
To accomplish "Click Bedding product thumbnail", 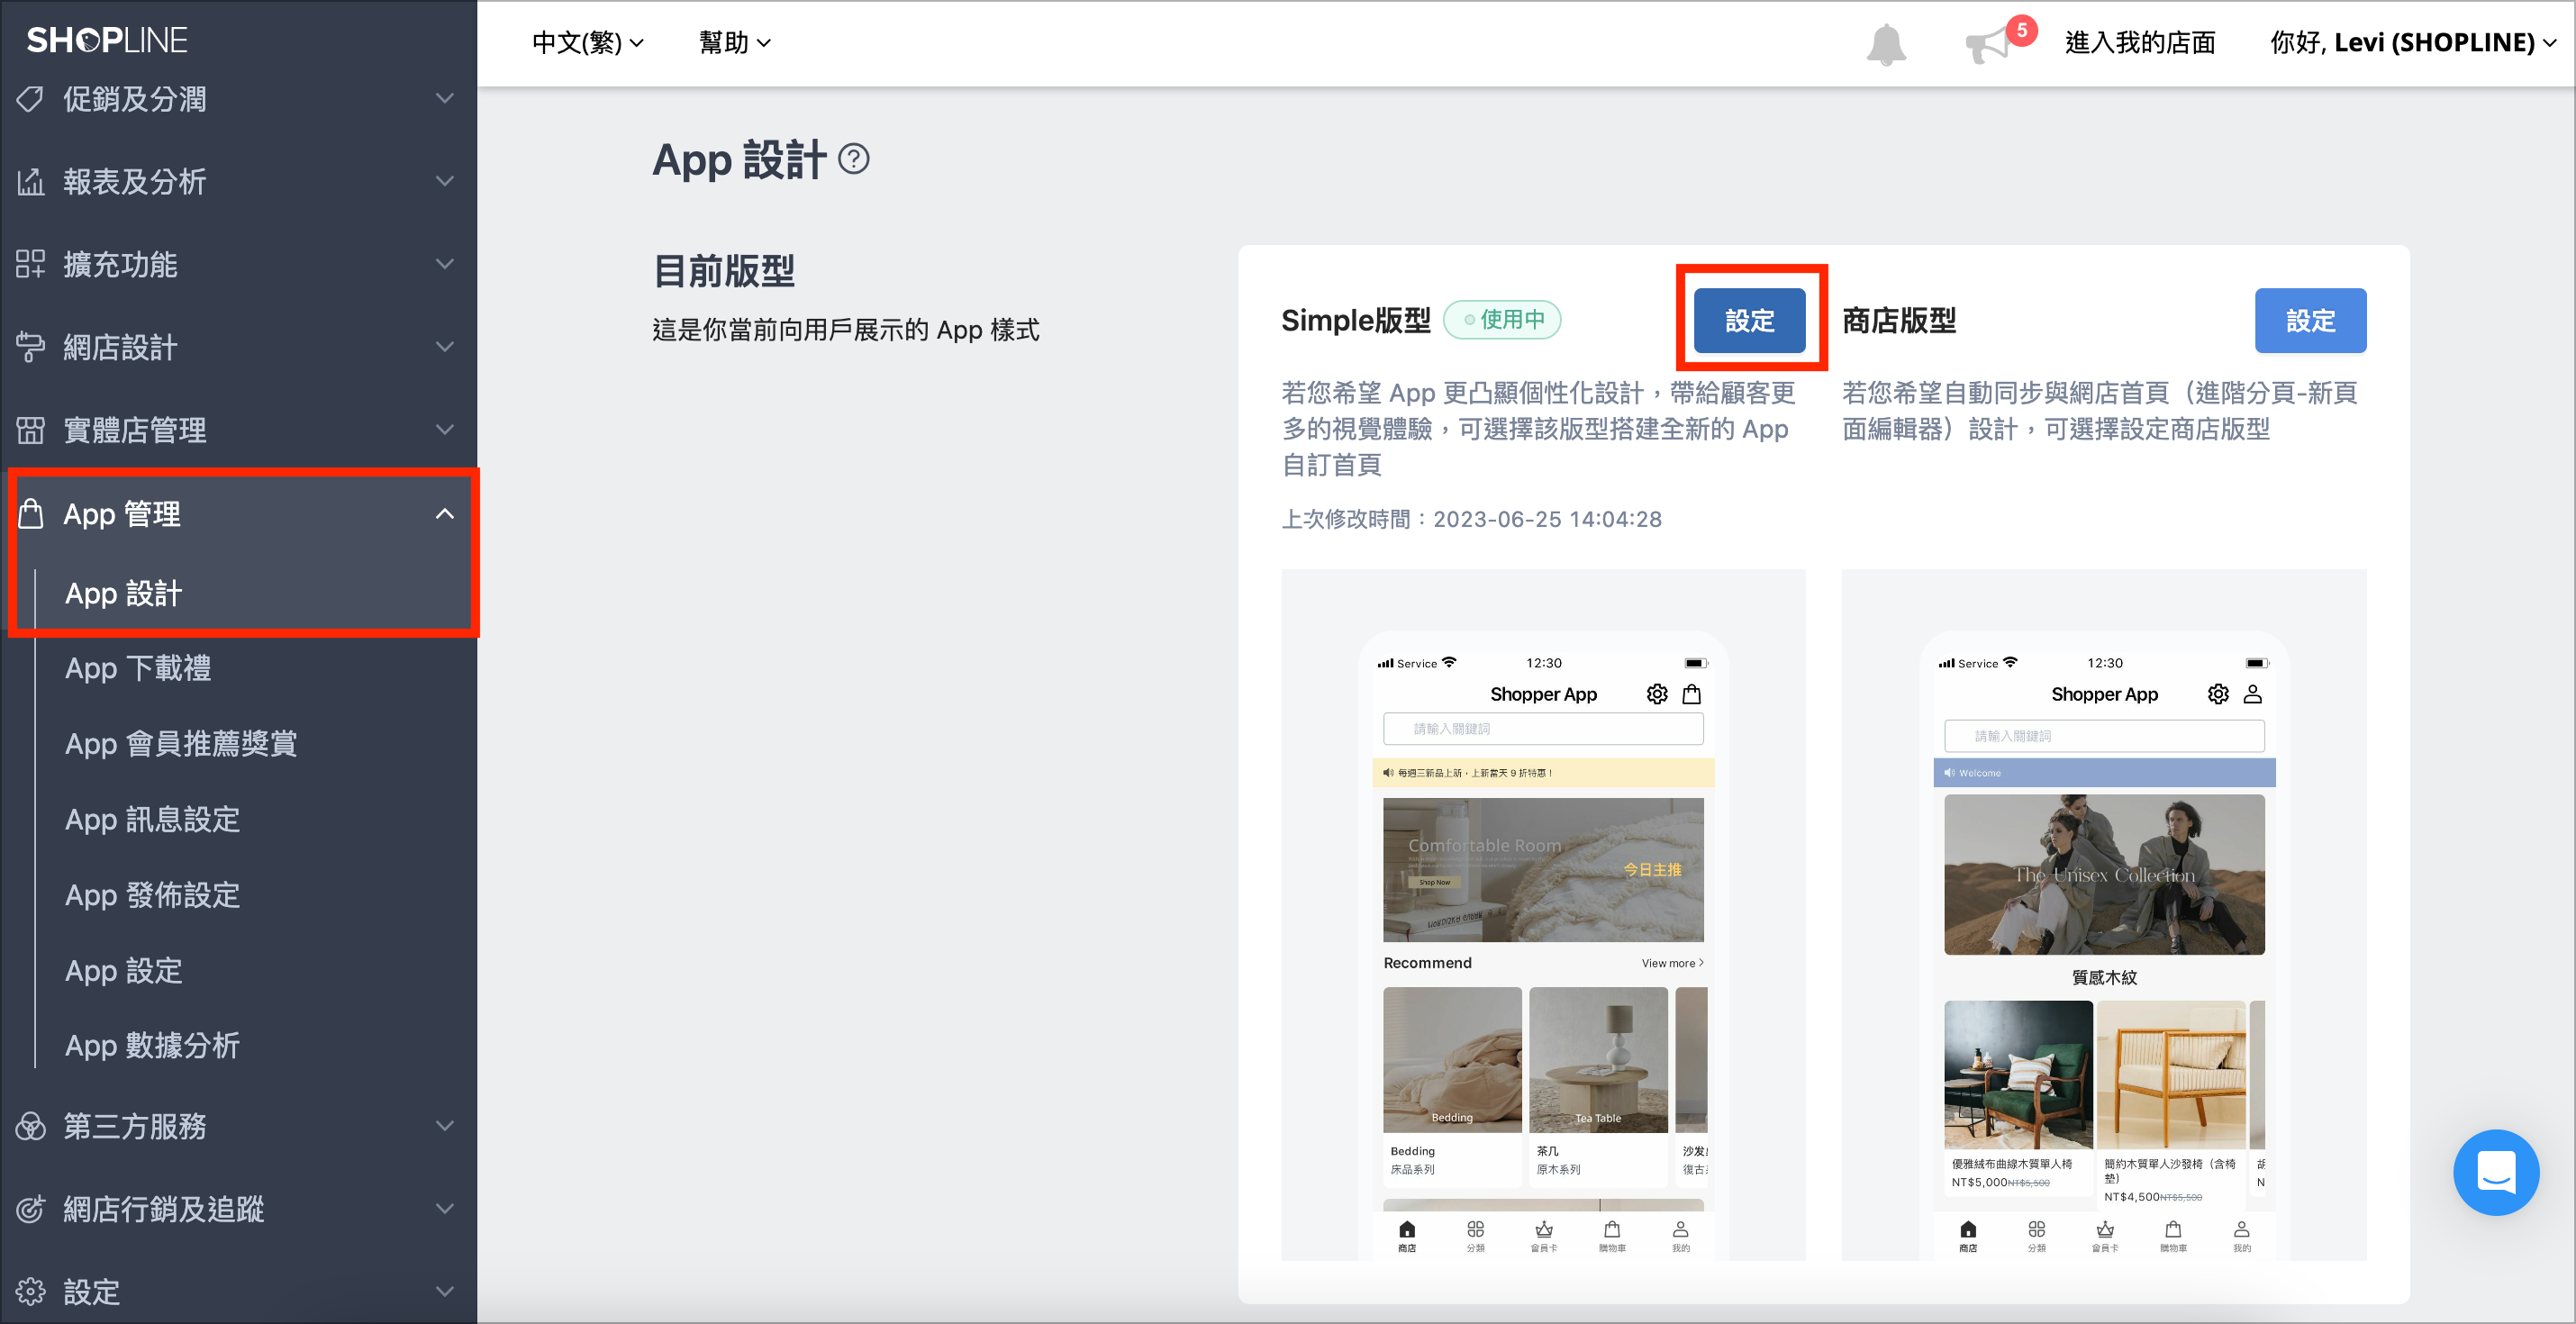I will (1452, 1060).
